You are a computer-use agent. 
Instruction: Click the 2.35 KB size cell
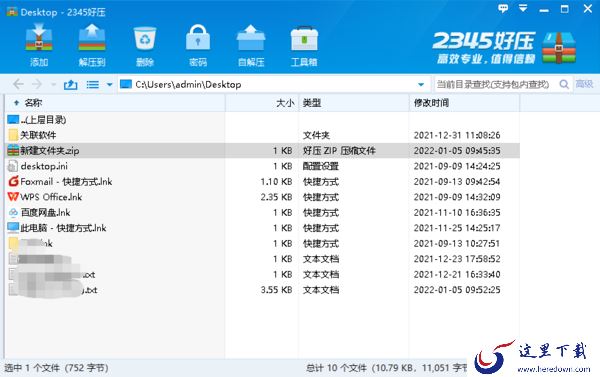(x=276, y=197)
